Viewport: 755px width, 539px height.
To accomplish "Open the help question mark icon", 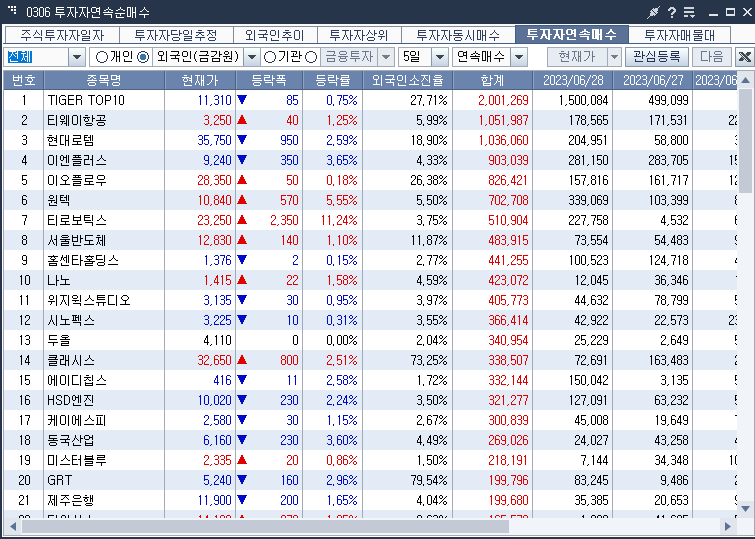I will click(672, 12).
